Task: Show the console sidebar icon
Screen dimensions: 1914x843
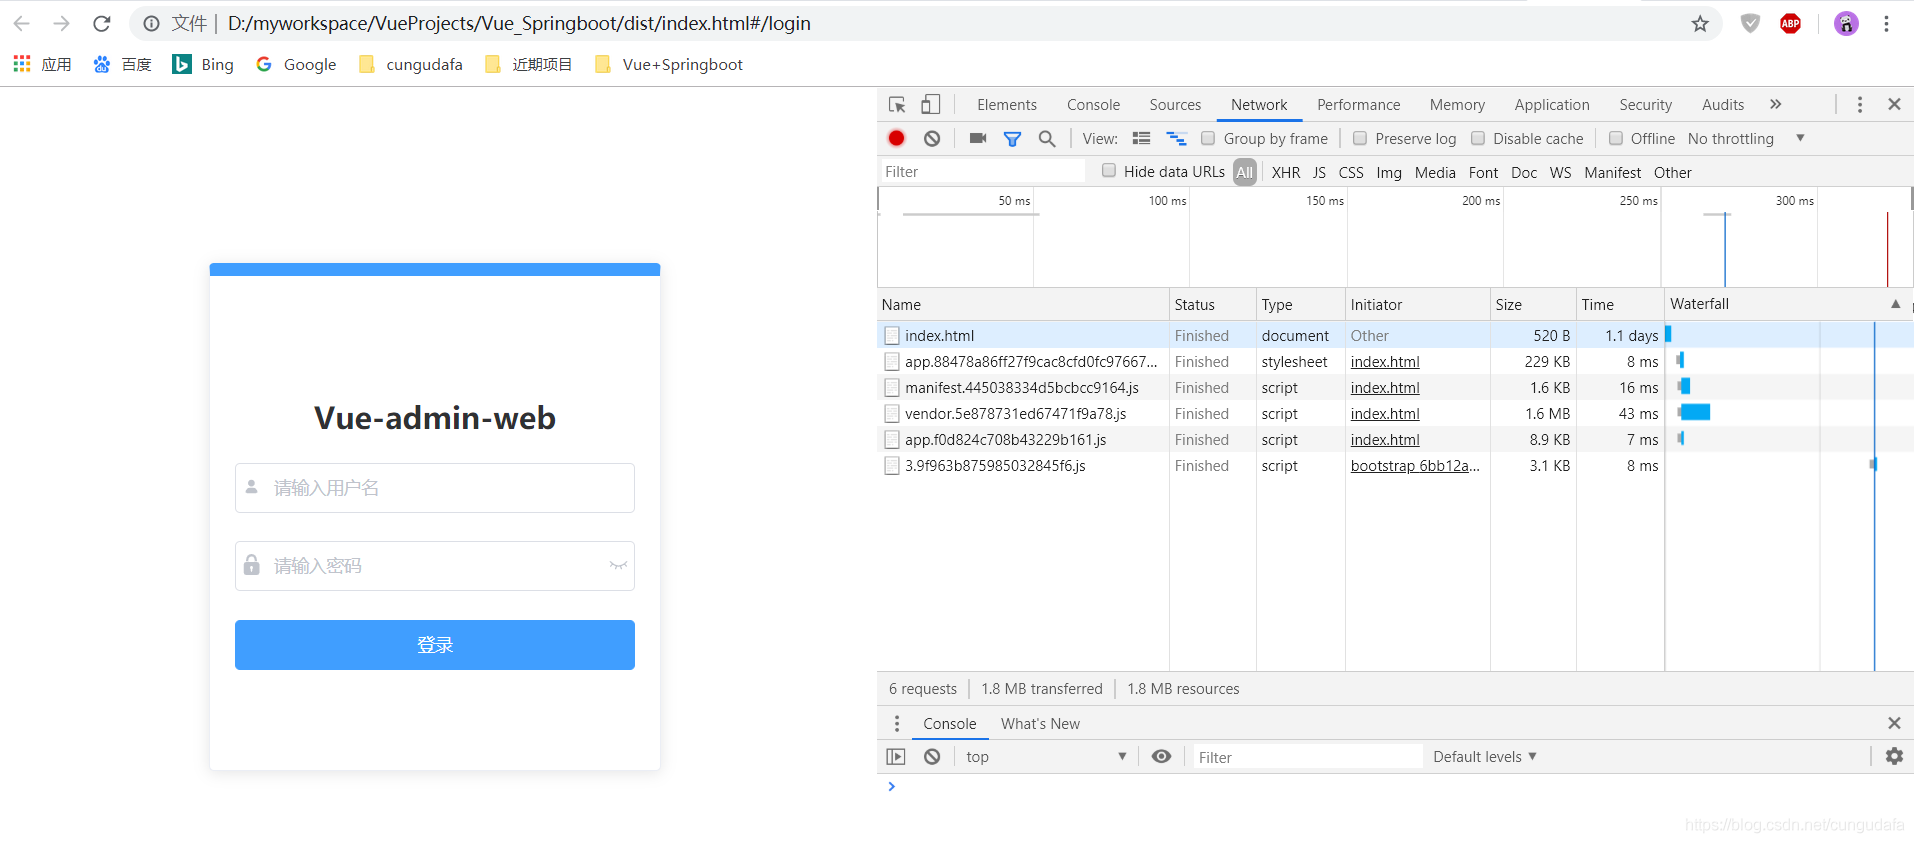Action: pyautogui.click(x=896, y=757)
